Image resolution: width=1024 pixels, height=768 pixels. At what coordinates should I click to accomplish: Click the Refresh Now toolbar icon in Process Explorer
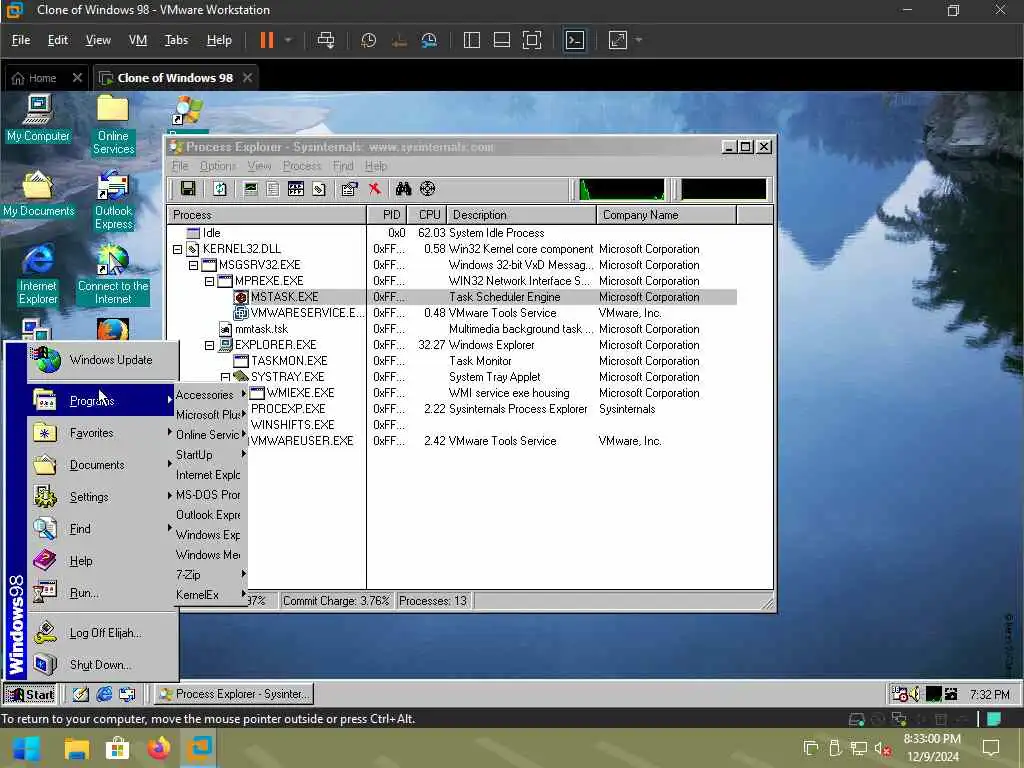(220, 189)
